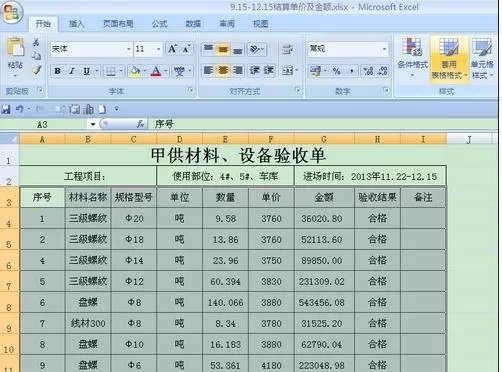Set top vertical alignment
The image size is (502, 372).
click(208, 49)
